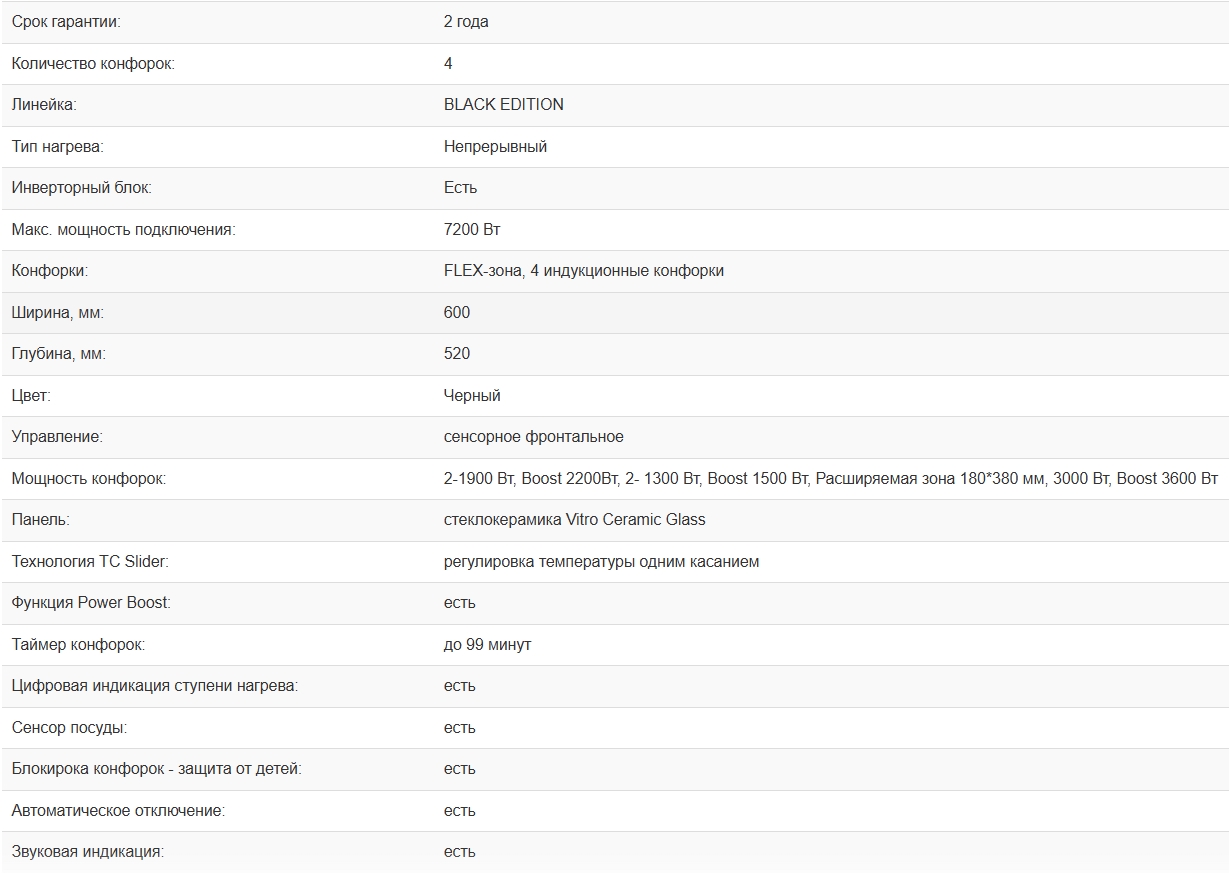Click the 'Сенсор посуды' row label
The width and height of the screenshot is (1229, 875).
coord(69,728)
